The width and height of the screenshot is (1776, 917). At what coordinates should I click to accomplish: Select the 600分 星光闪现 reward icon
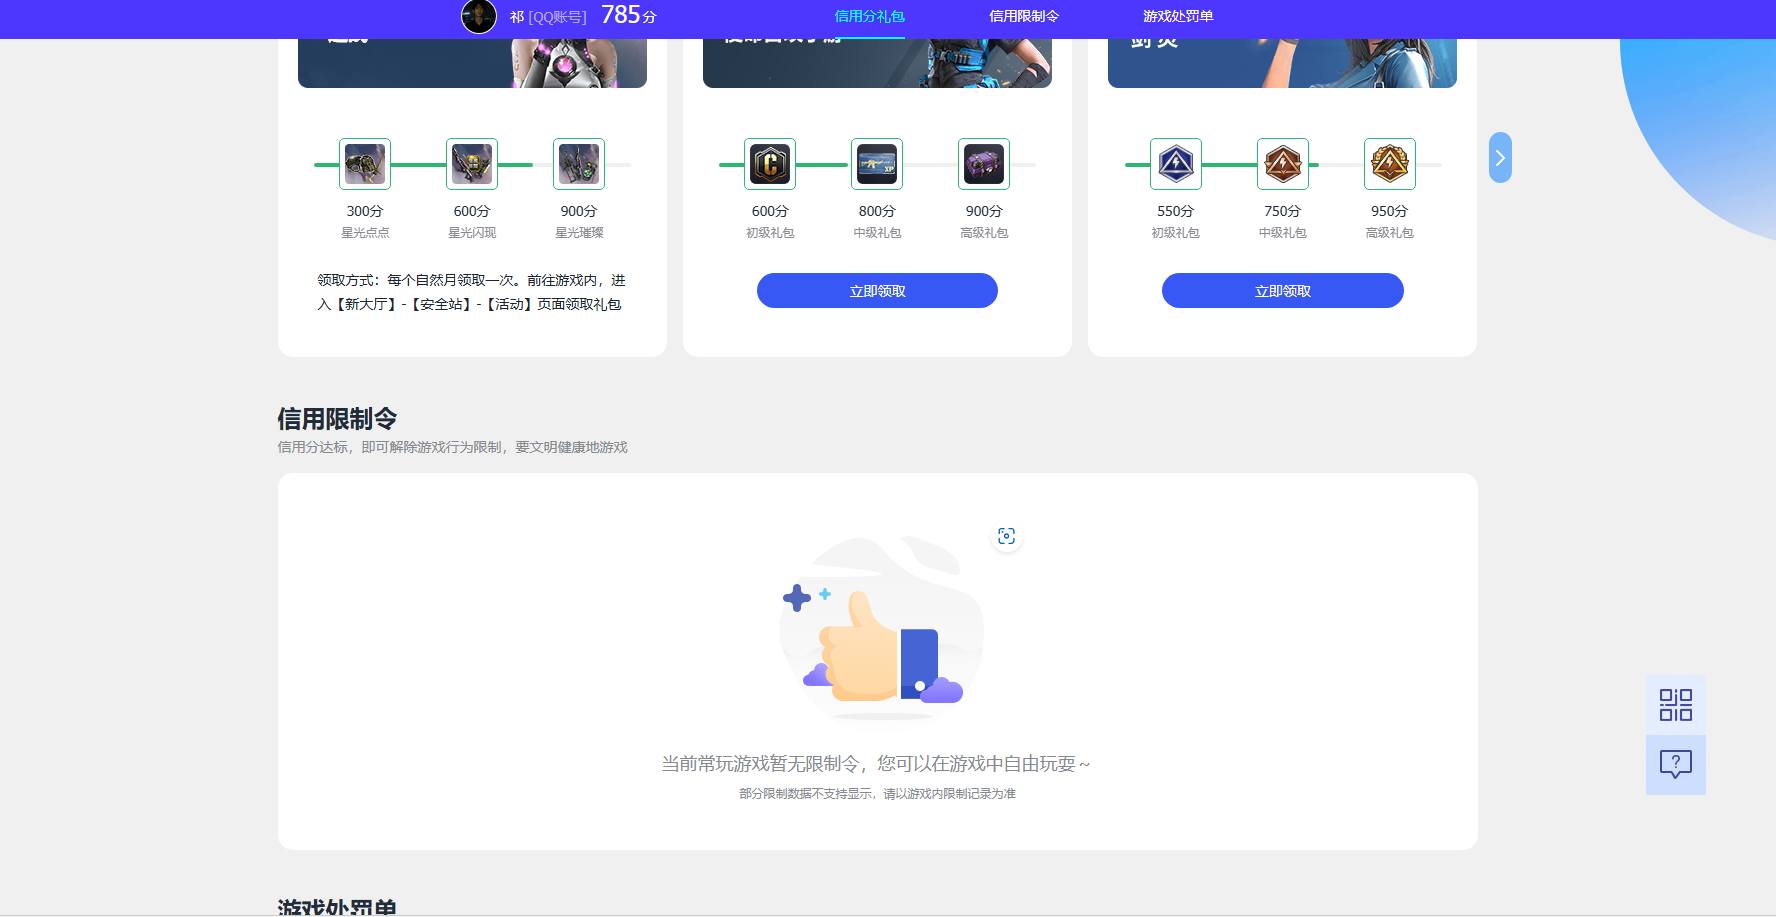[x=472, y=164]
